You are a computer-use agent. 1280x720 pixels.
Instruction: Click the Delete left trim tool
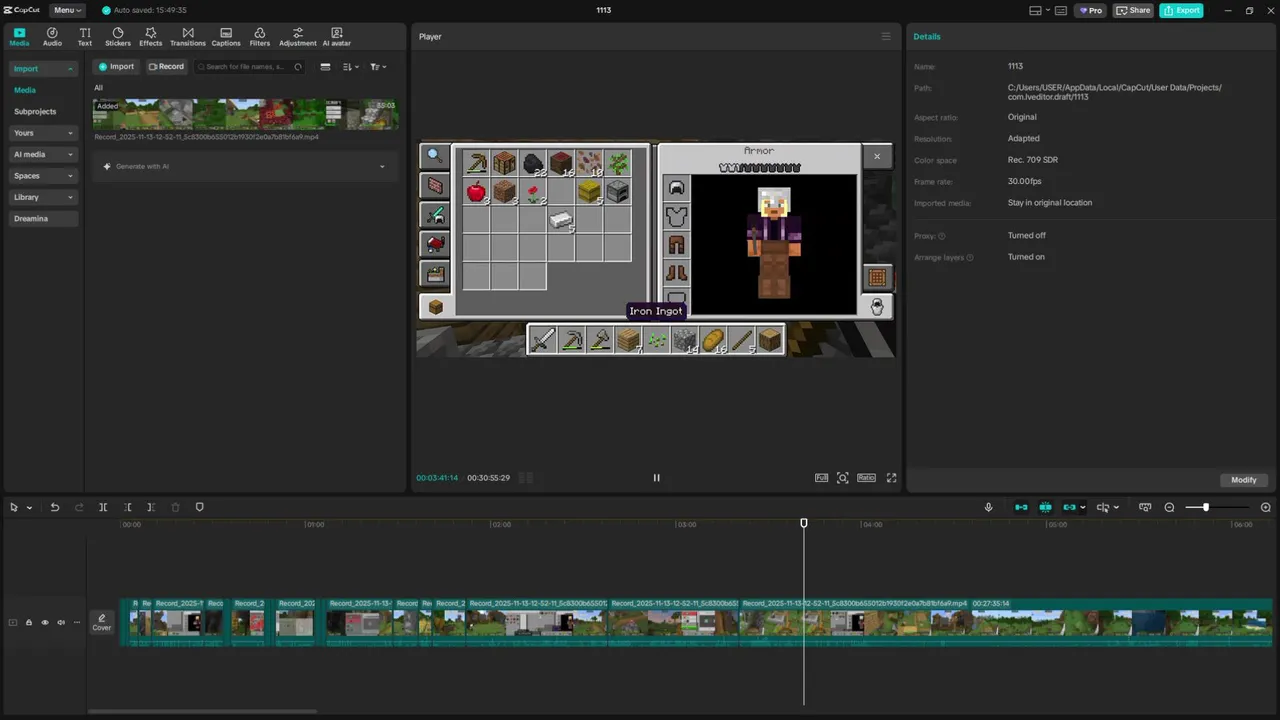[x=127, y=507]
